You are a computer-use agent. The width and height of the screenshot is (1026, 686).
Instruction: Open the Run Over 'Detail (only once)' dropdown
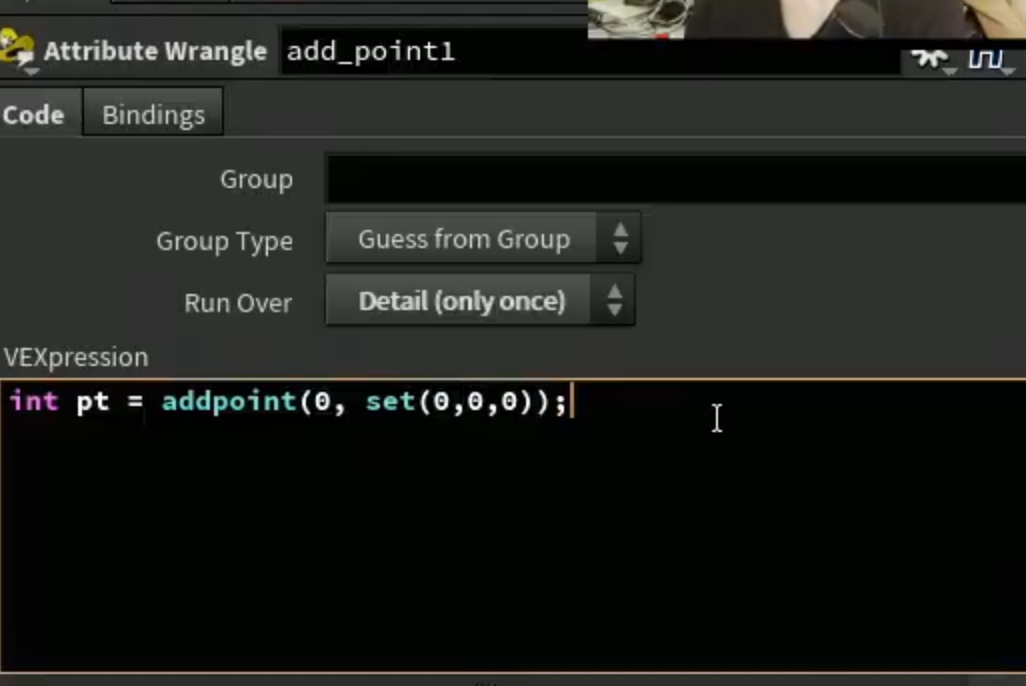480,300
